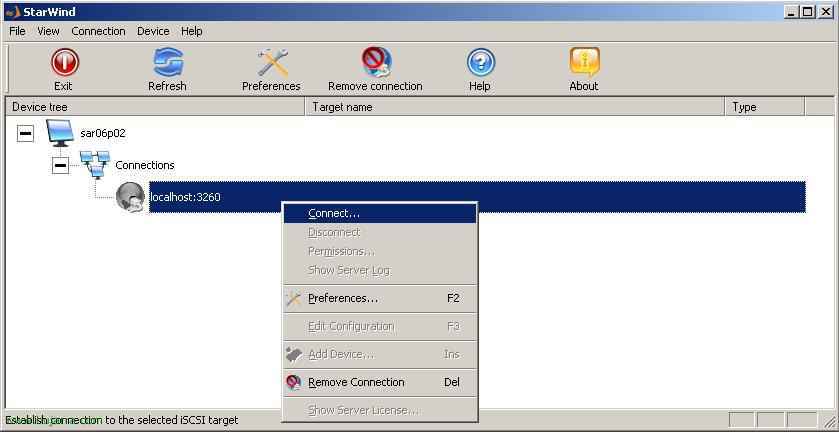Click the StarWind title bar app icon
839x432 pixels.
13,12
